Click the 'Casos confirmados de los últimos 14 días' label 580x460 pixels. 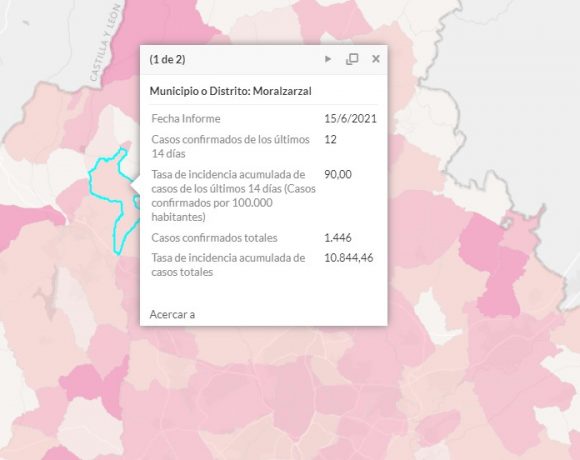tap(230, 146)
